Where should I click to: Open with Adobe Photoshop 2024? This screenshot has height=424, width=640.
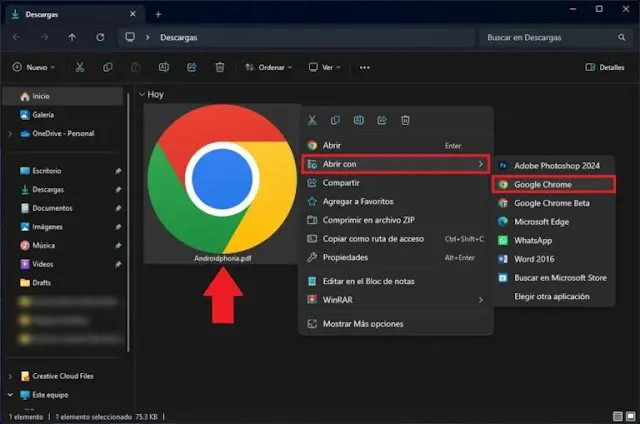[553, 166]
